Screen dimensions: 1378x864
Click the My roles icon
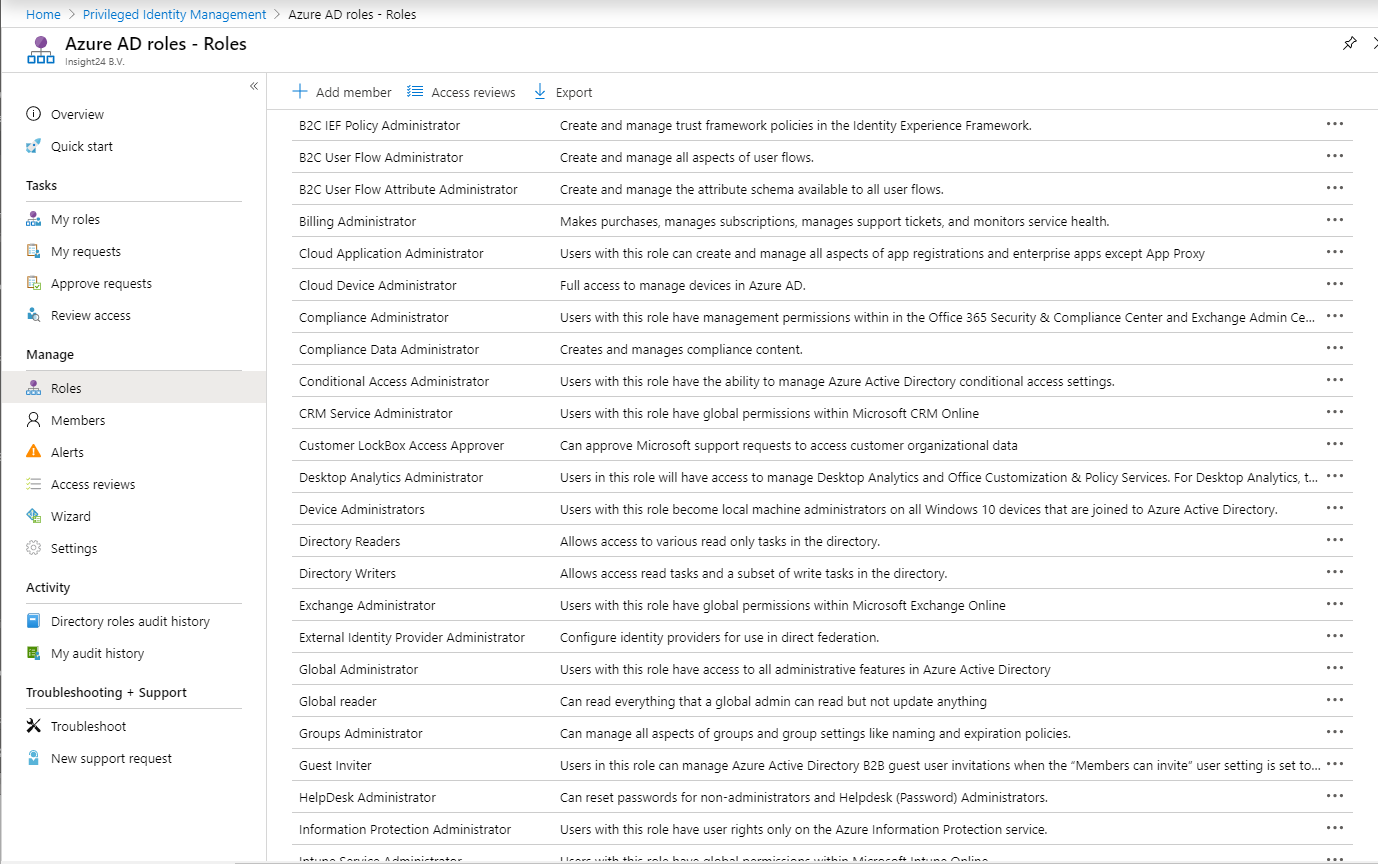34,219
